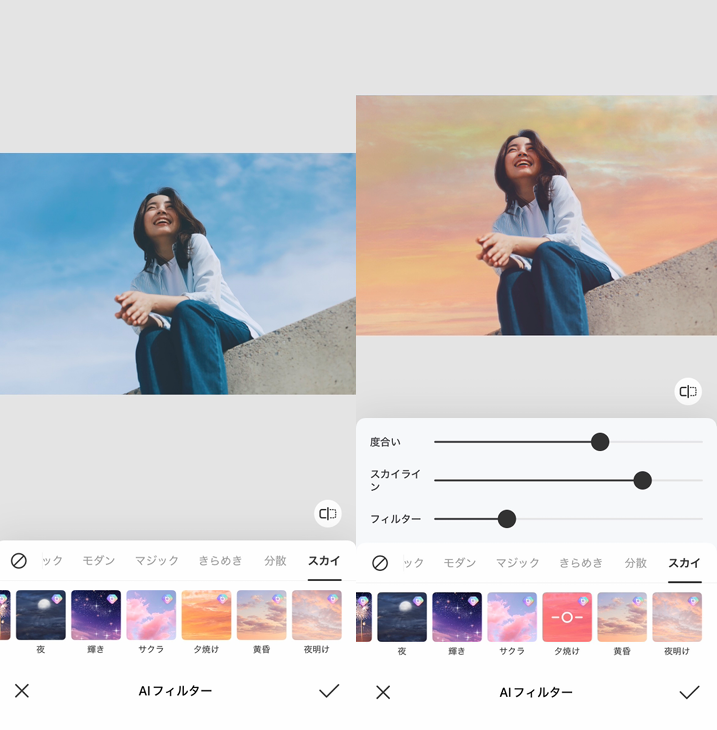This screenshot has width=717, height=730.
Task: Choose 夜明け sky thumbnail in right screen
Action: [677, 617]
